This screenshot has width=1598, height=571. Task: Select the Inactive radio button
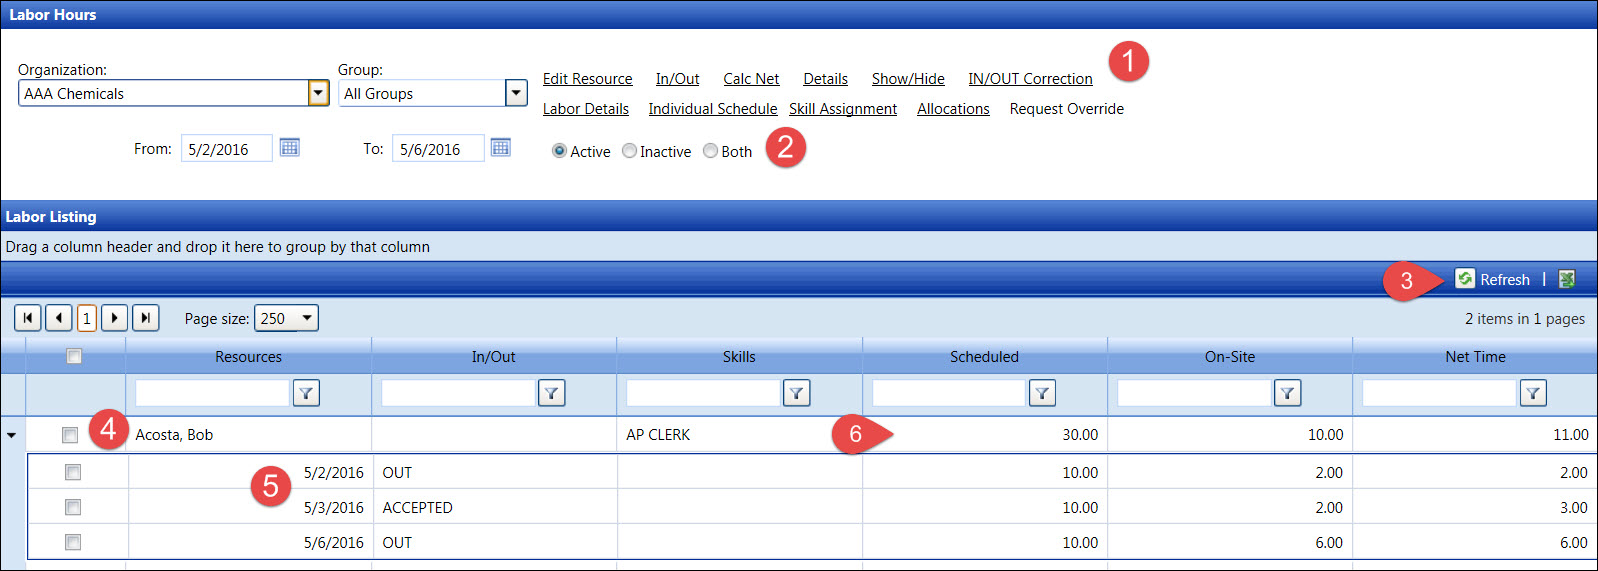629,151
